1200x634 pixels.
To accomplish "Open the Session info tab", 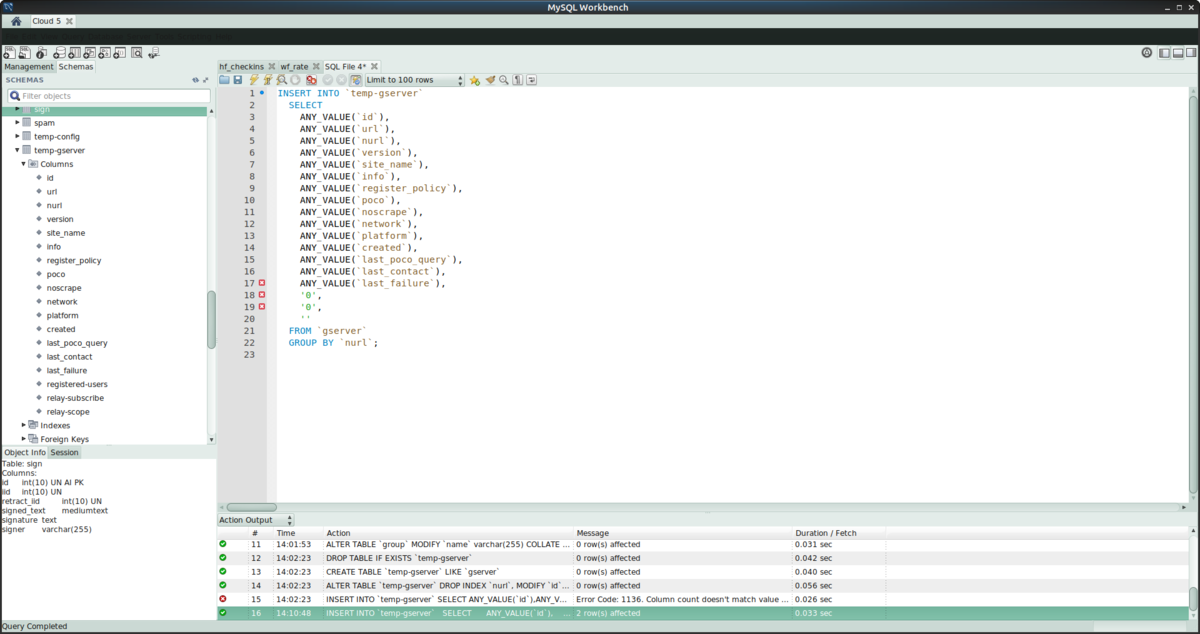I will click(x=64, y=452).
